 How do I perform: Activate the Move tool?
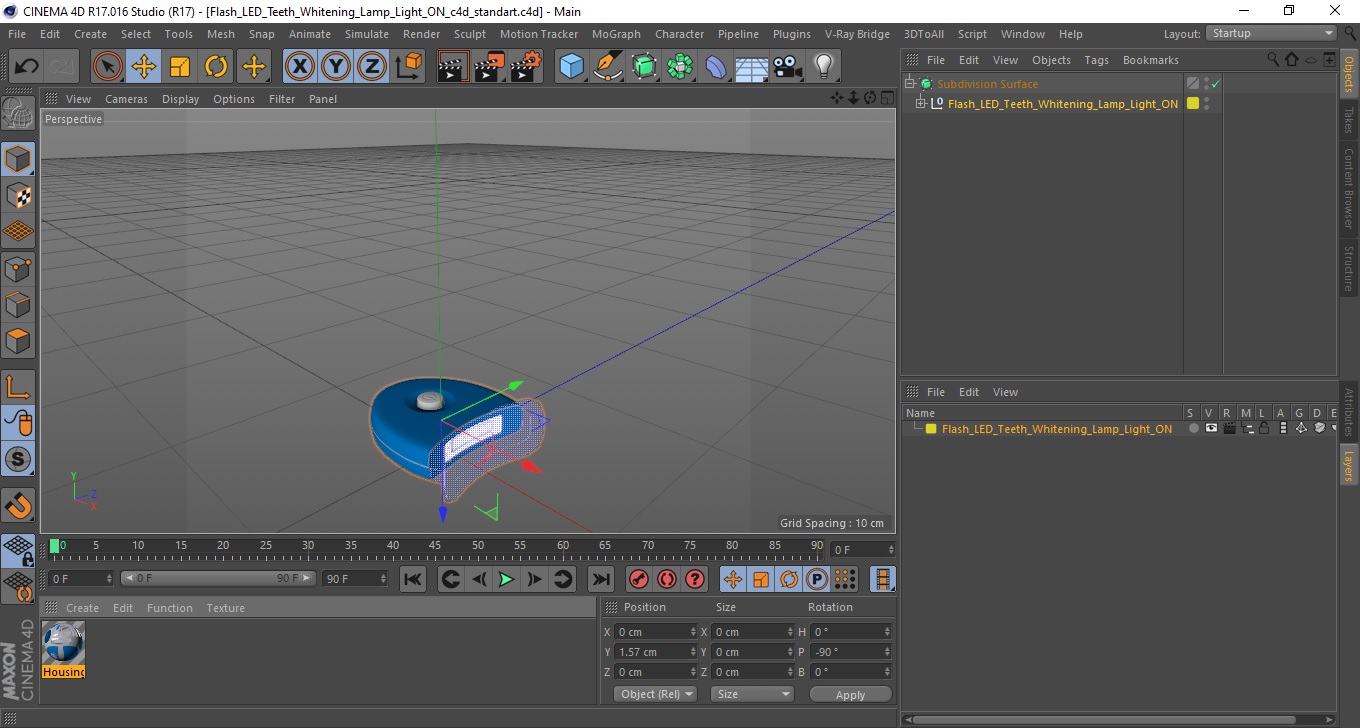(144, 67)
